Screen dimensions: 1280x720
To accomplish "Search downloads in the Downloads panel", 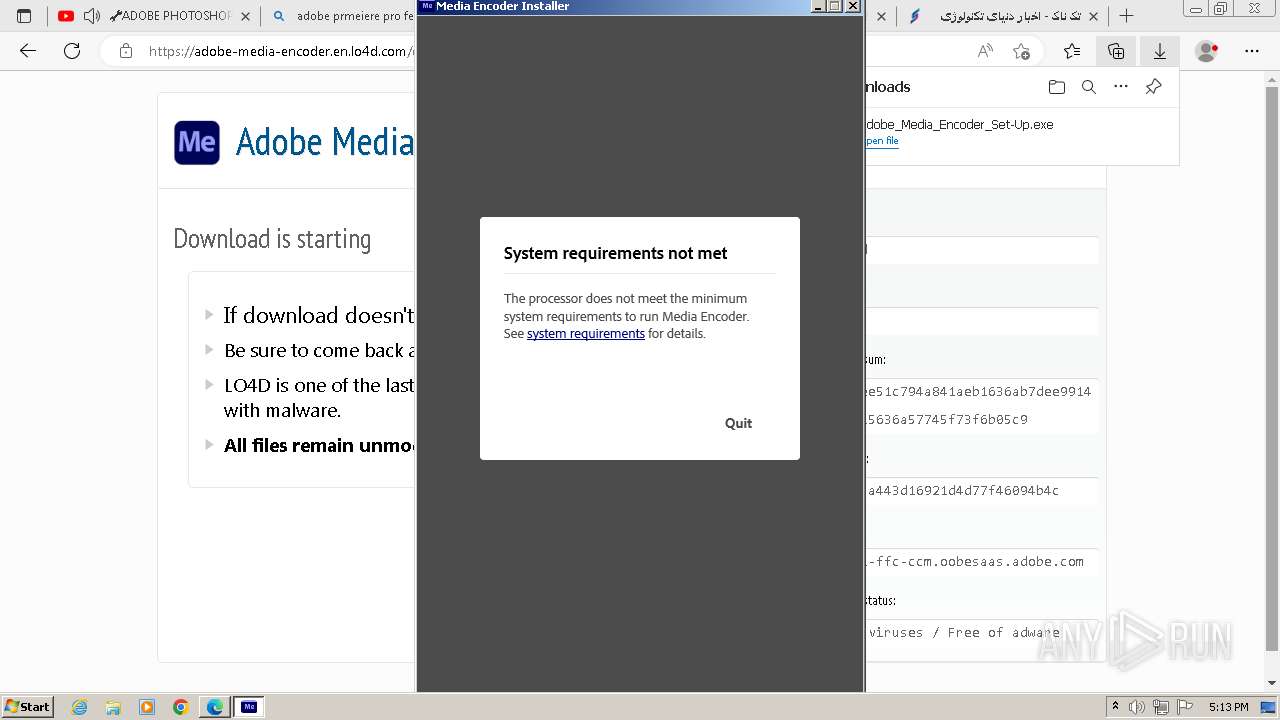I will 1089,87.
